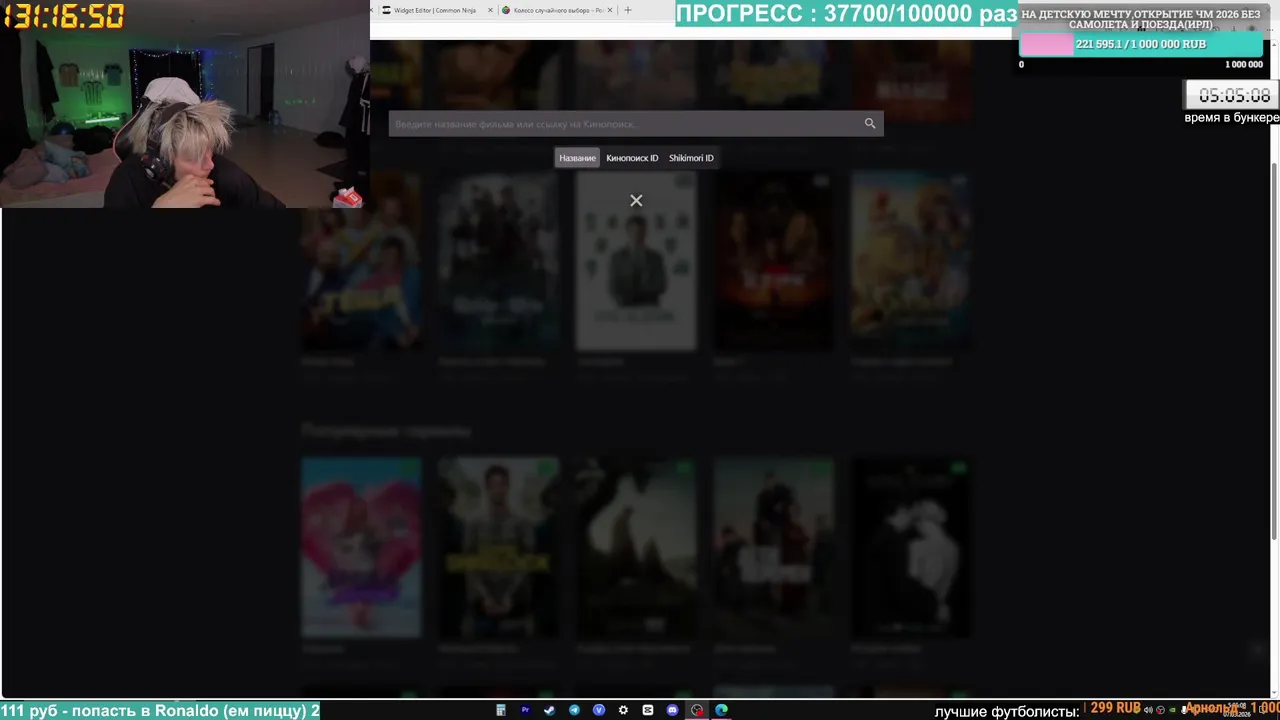Open the highlighted white poster under the X
This screenshot has height=720, width=1280.
636,262
